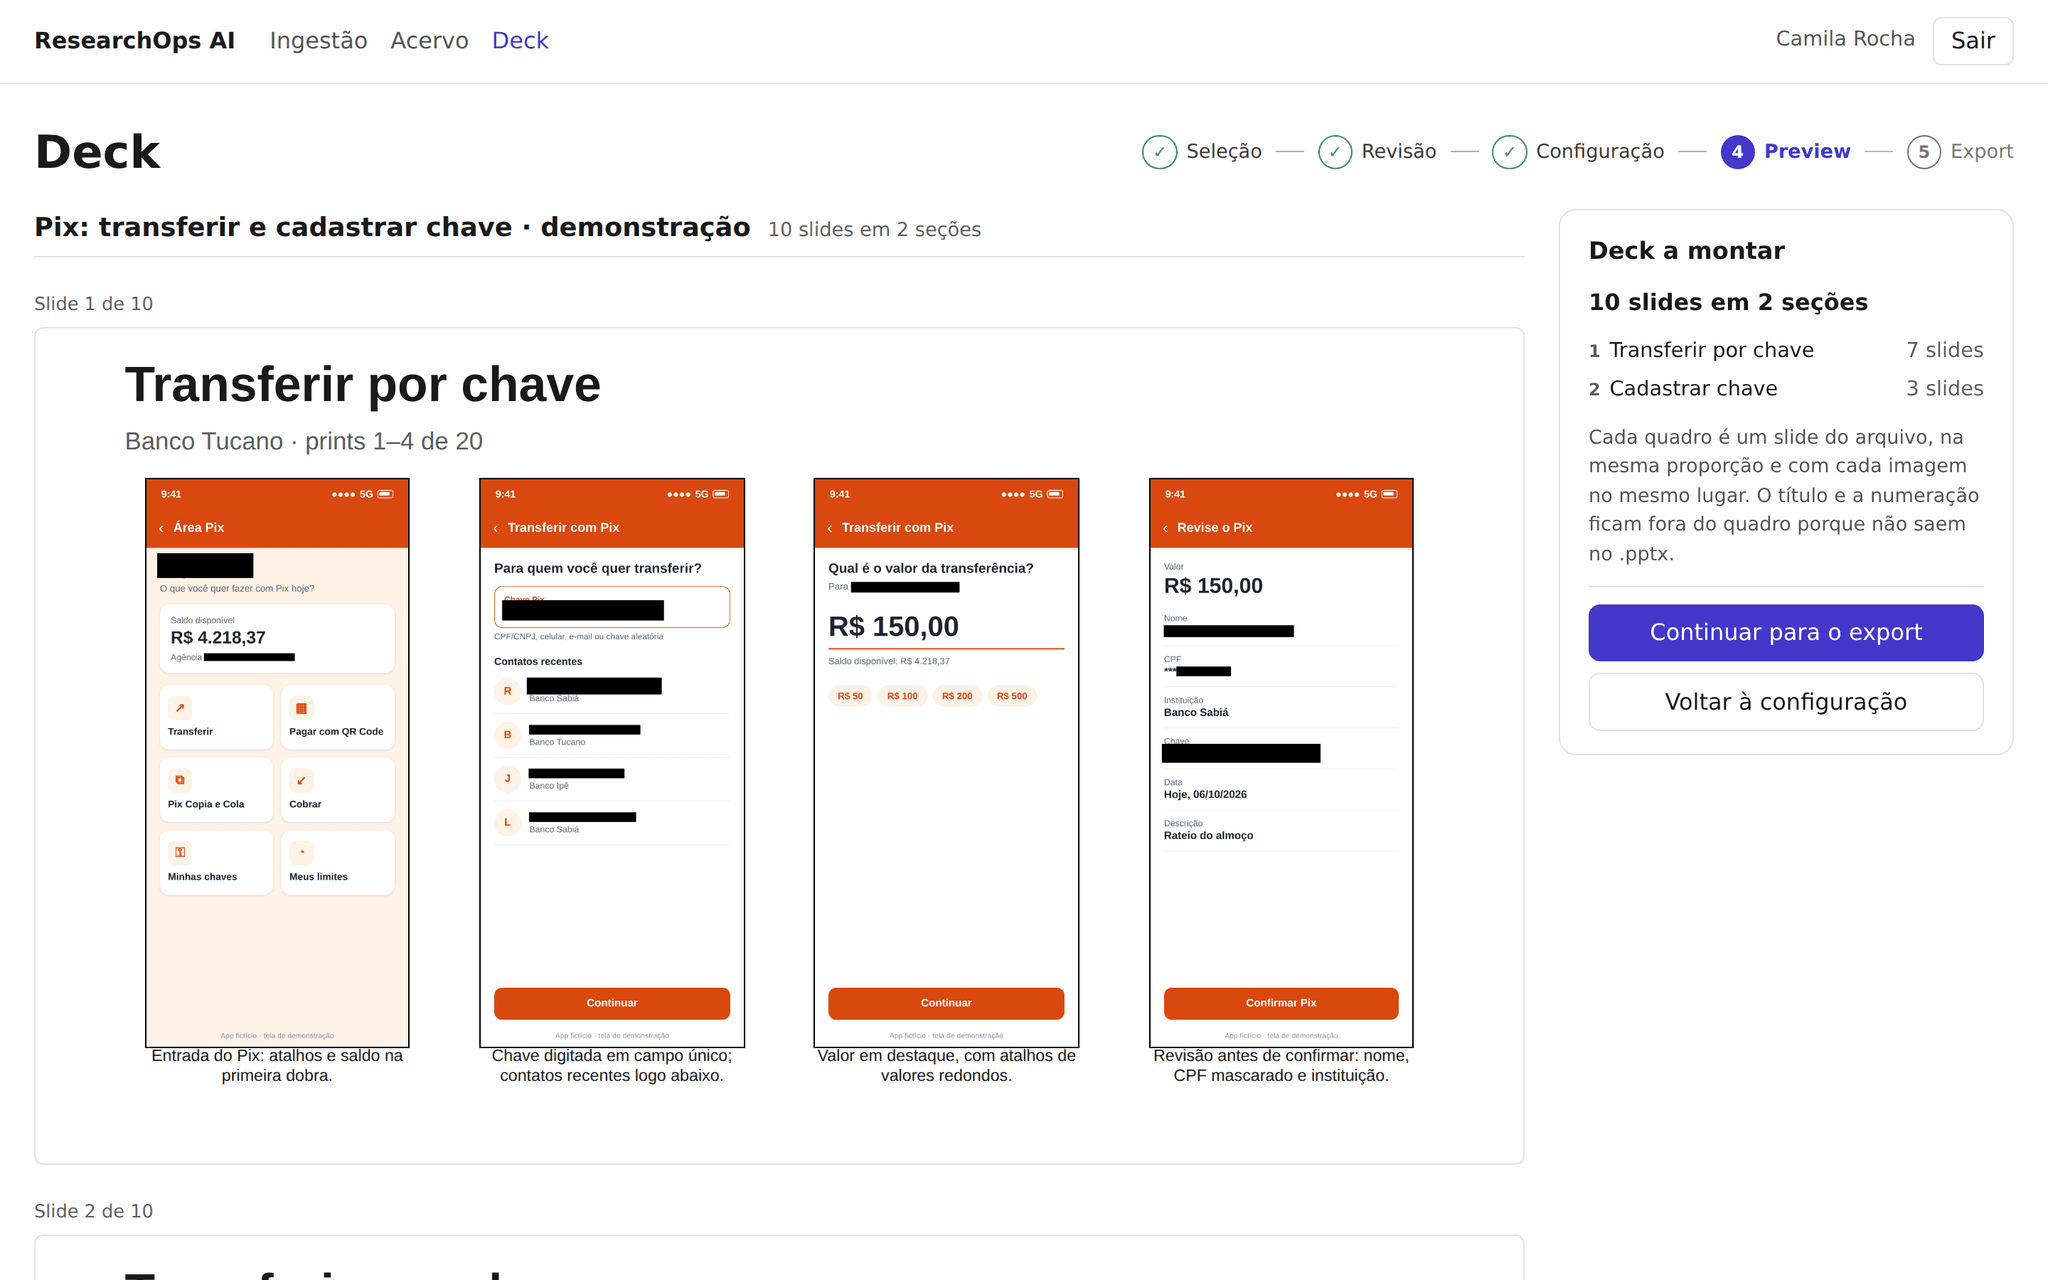Viewport: 2048px width, 1280px height.
Task: Click the Minhas chaves icon
Action: 180,852
